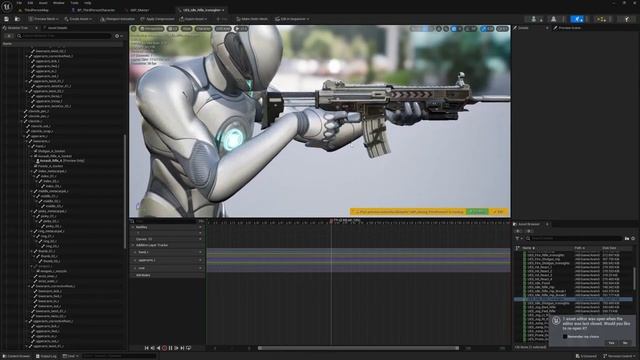
Task: Jump to the end of animation
Action: [x=182, y=348]
